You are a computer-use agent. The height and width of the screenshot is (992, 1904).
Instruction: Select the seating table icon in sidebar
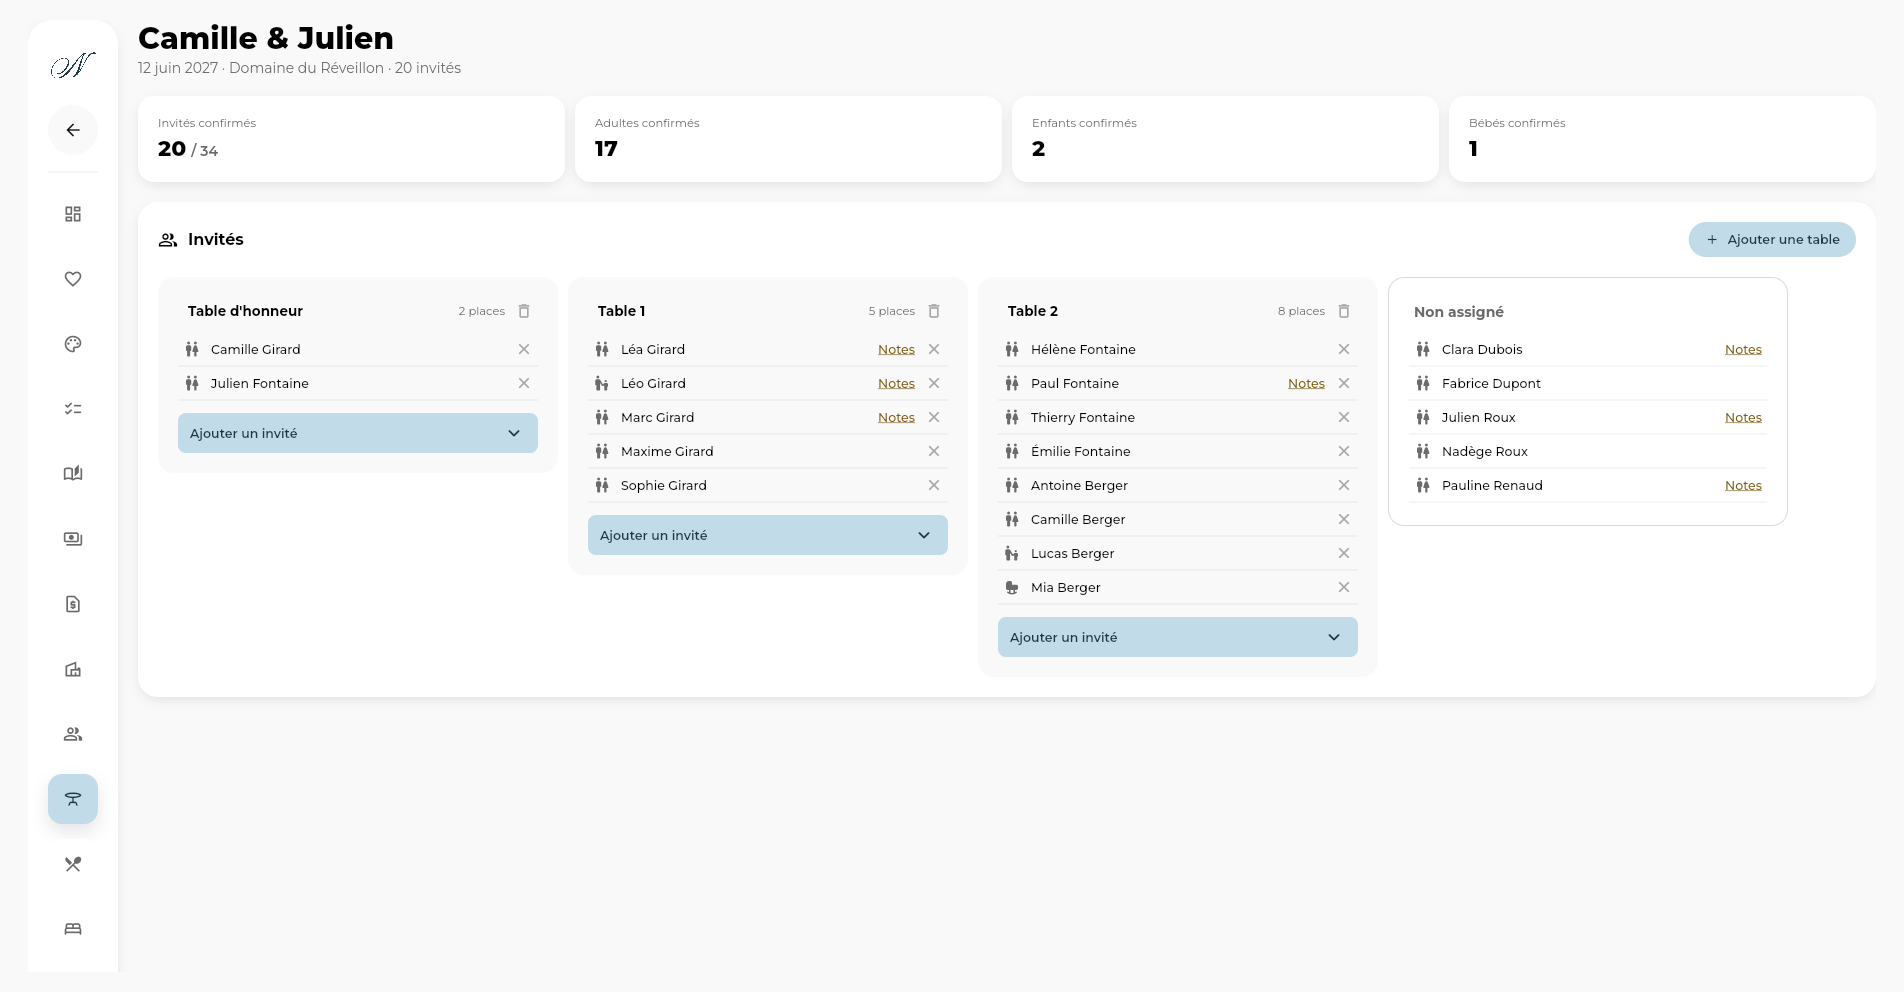(x=73, y=799)
